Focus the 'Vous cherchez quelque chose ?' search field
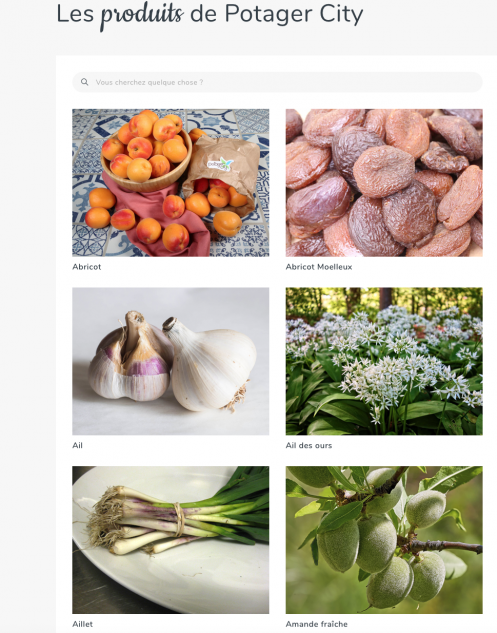Image resolution: width=497 pixels, height=633 pixels. point(277,82)
